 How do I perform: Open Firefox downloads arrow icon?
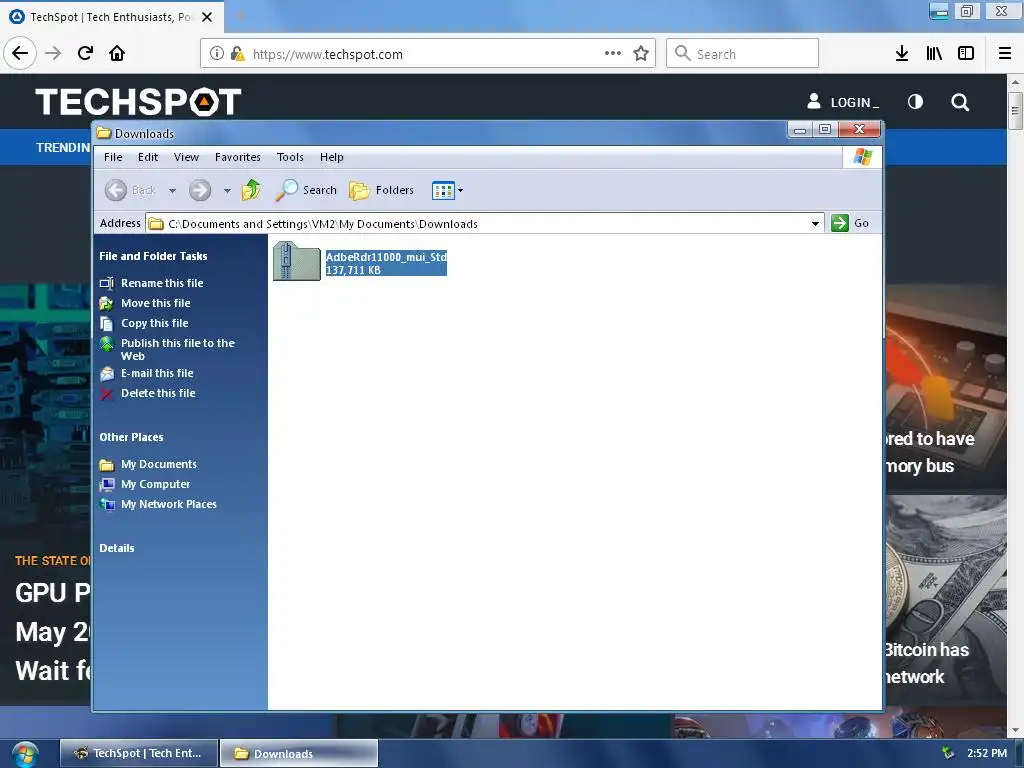click(902, 54)
